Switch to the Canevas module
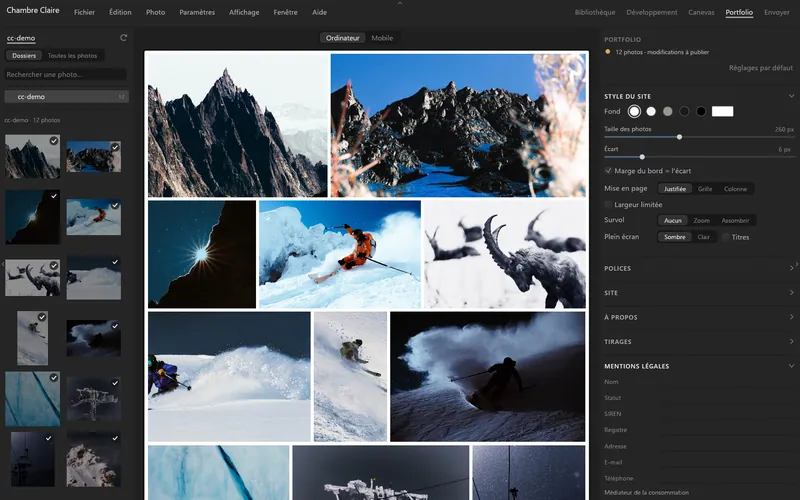 point(701,12)
